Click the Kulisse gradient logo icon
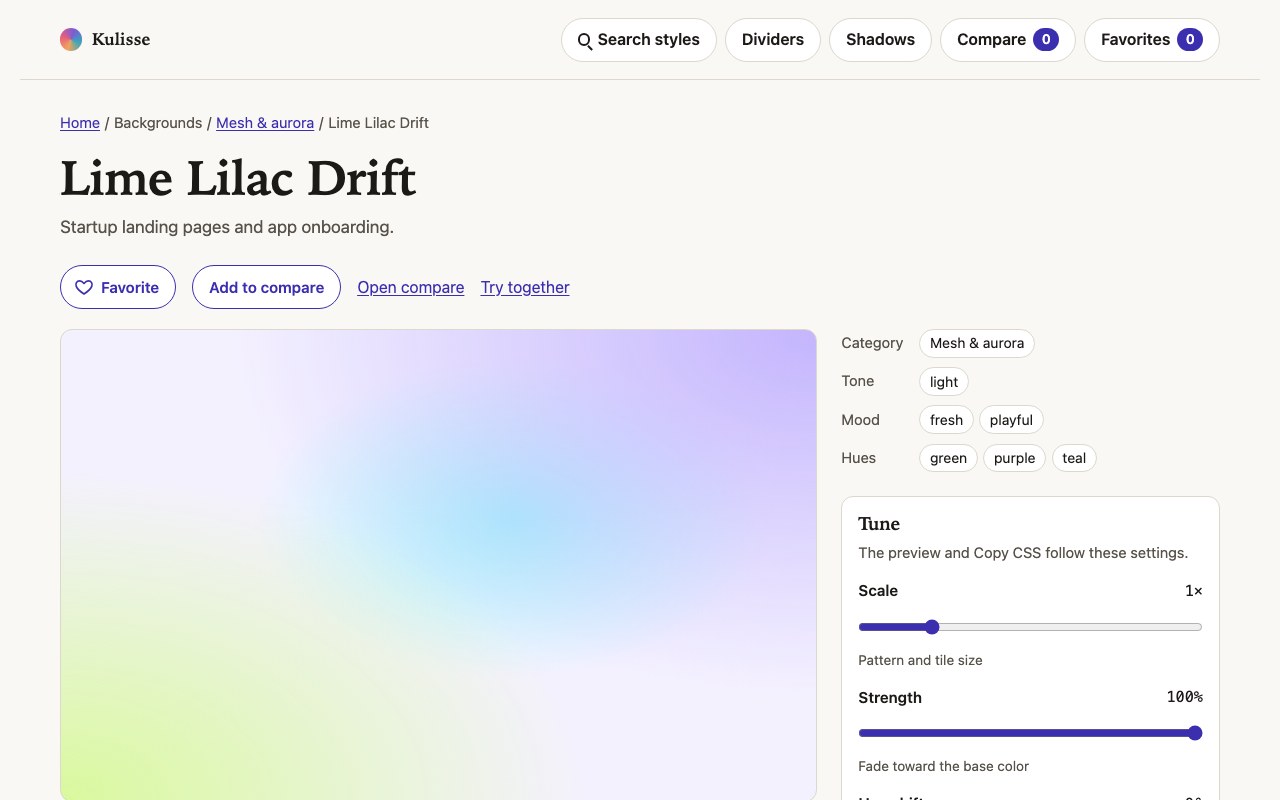The height and width of the screenshot is (800, 1280). [x=71, y=40]
